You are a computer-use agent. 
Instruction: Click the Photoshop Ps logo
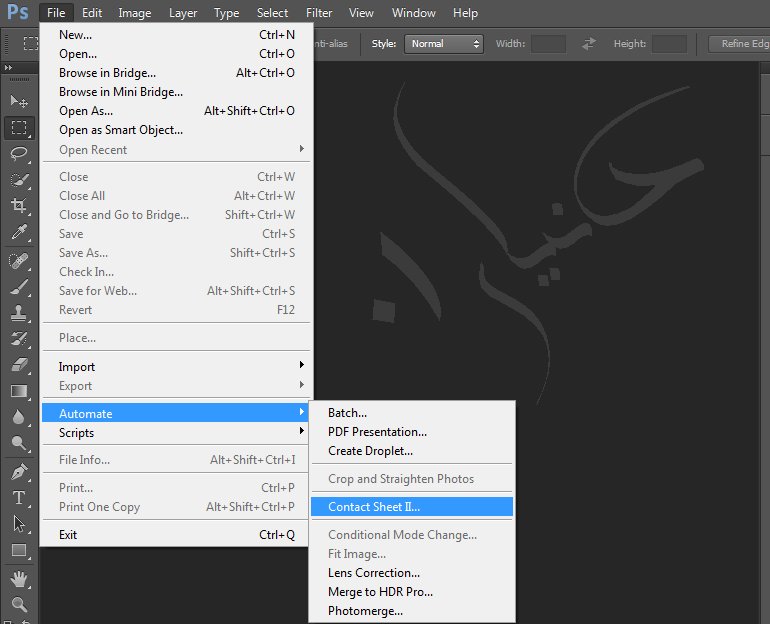(x=18, y=12)
